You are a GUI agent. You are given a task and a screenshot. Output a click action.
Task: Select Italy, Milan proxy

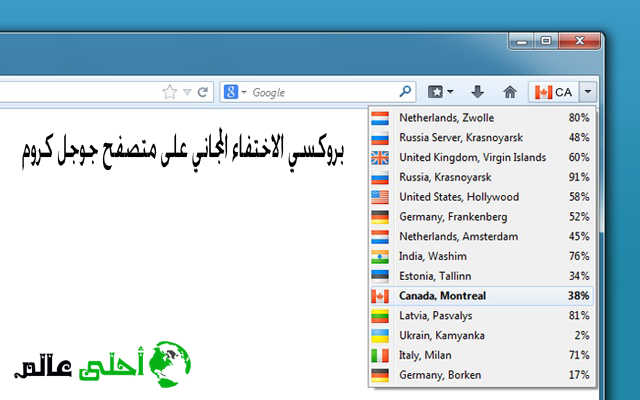[x=482, y=356]
